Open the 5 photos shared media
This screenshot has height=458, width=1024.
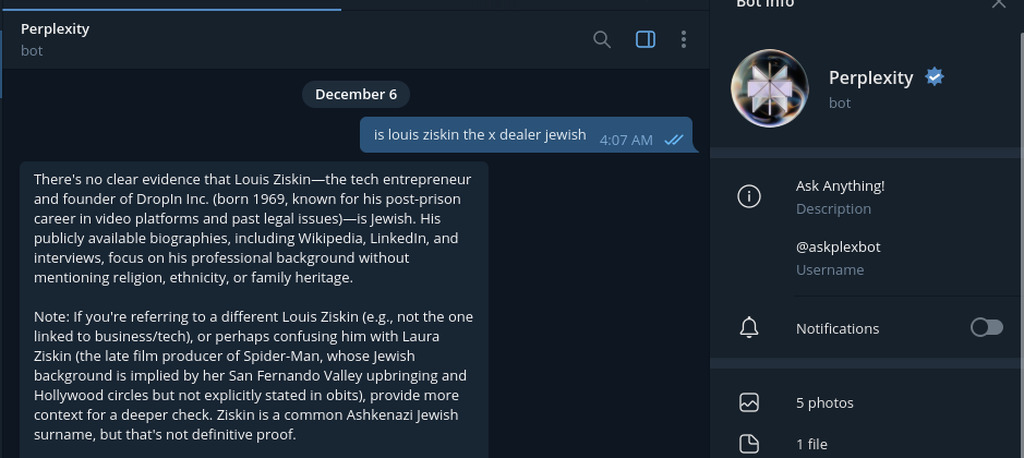[x=825, y=403]
